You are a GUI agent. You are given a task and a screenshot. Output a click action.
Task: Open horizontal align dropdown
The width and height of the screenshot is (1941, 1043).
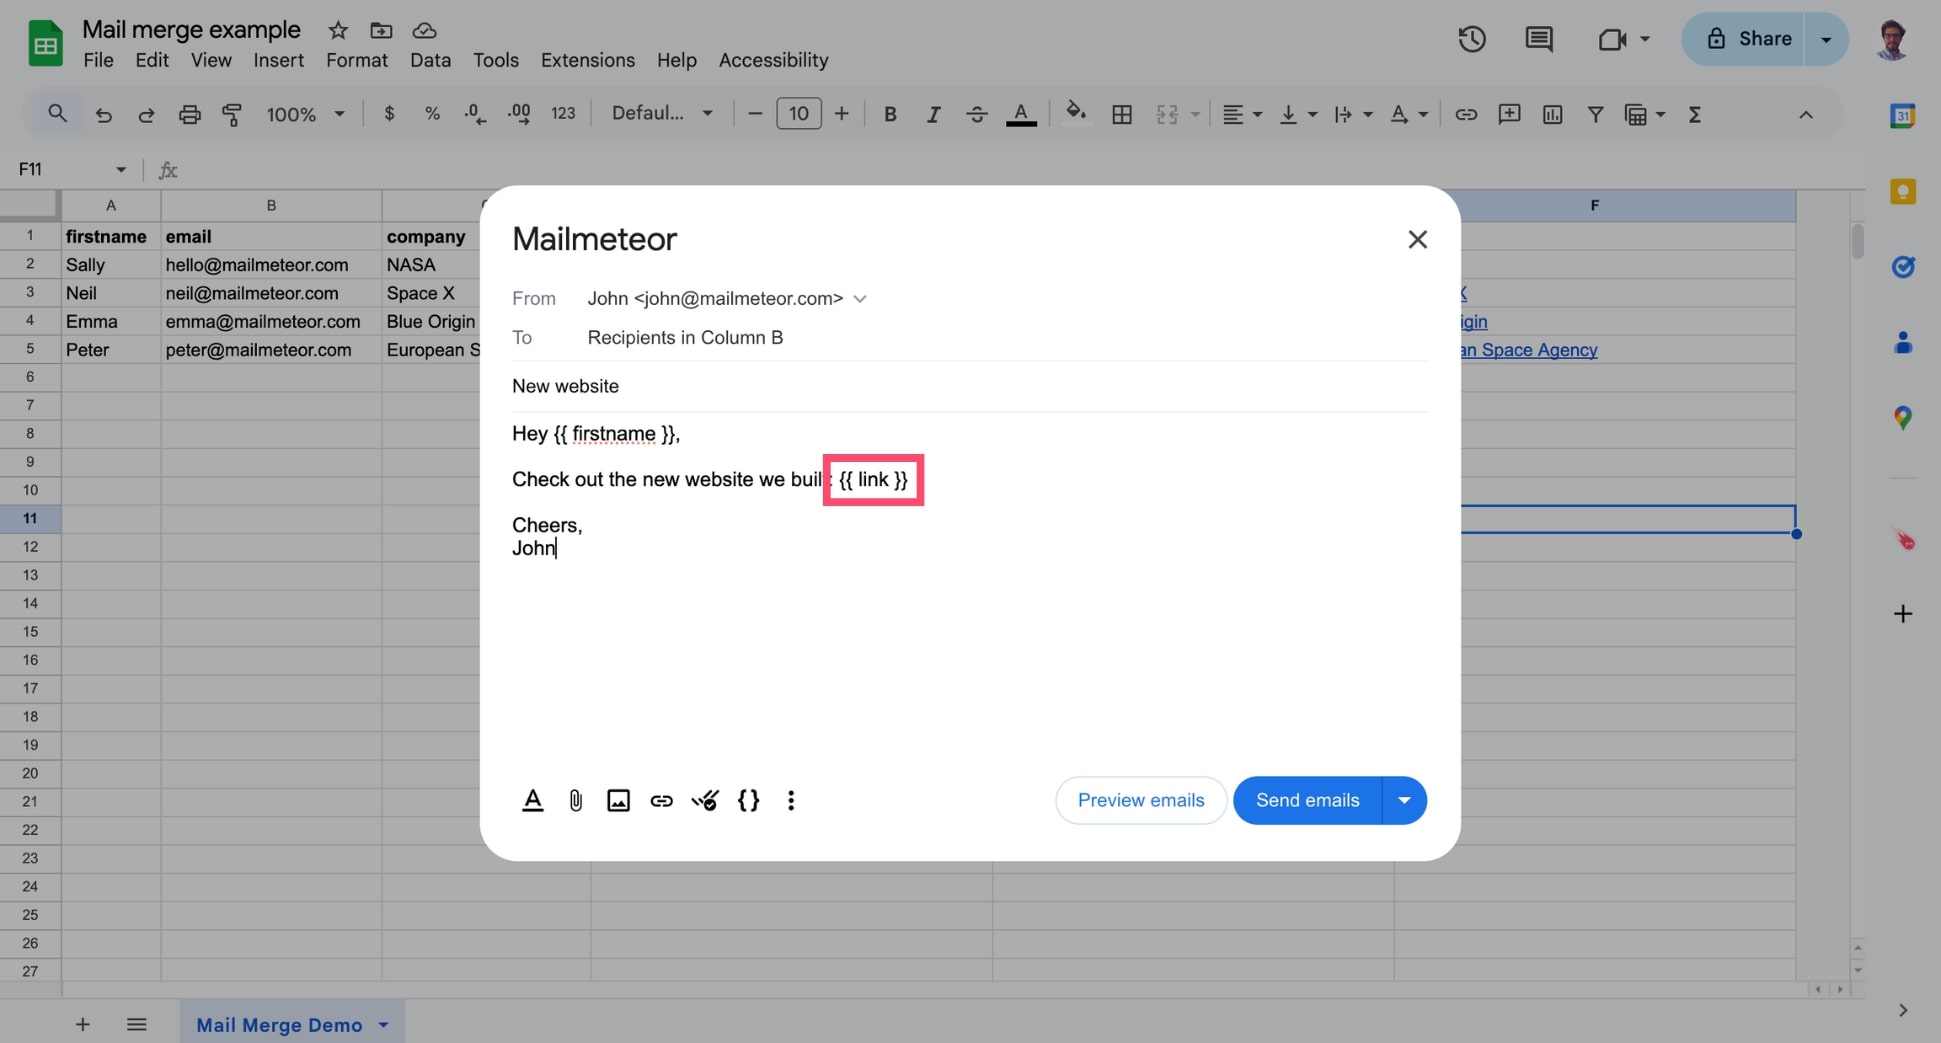tap(1242, 114)
